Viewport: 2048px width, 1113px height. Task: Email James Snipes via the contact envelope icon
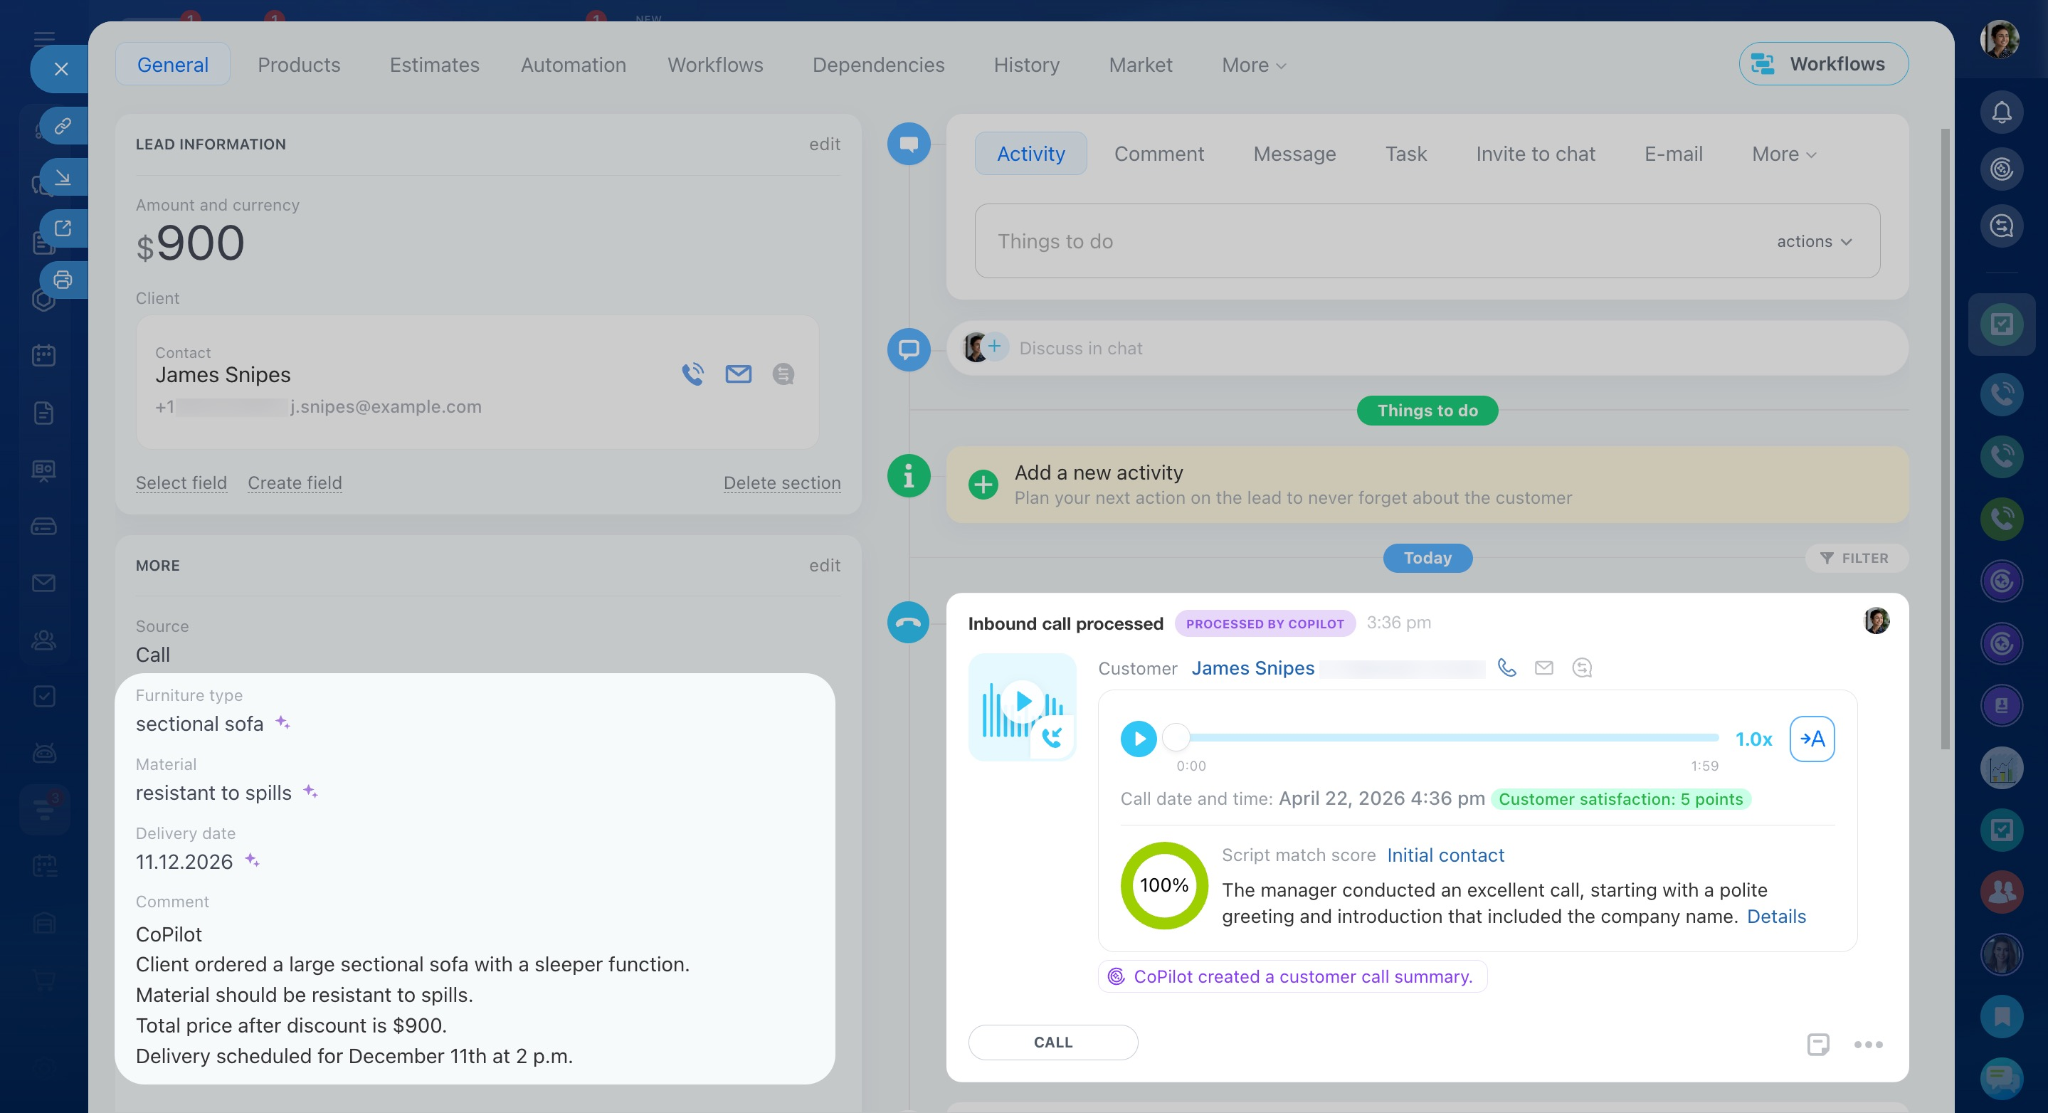click(738, 374)
